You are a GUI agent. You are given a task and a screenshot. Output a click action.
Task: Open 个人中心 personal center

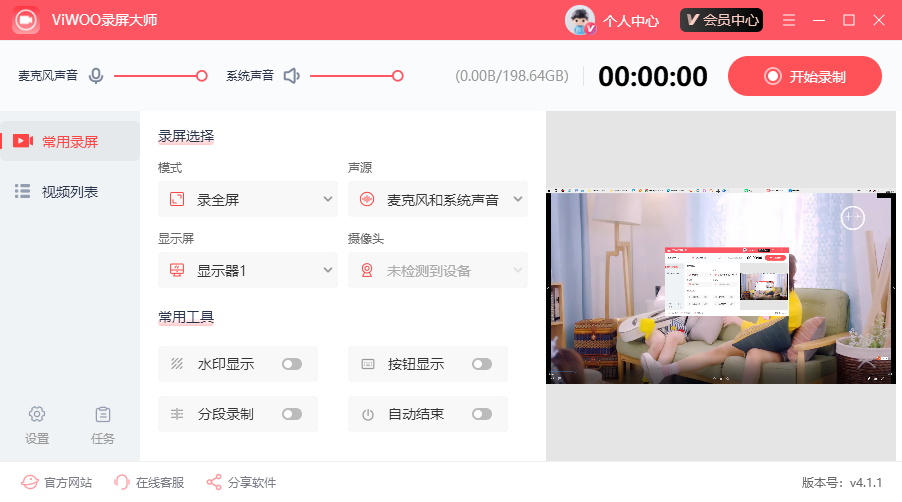click(x=630, y=21)
